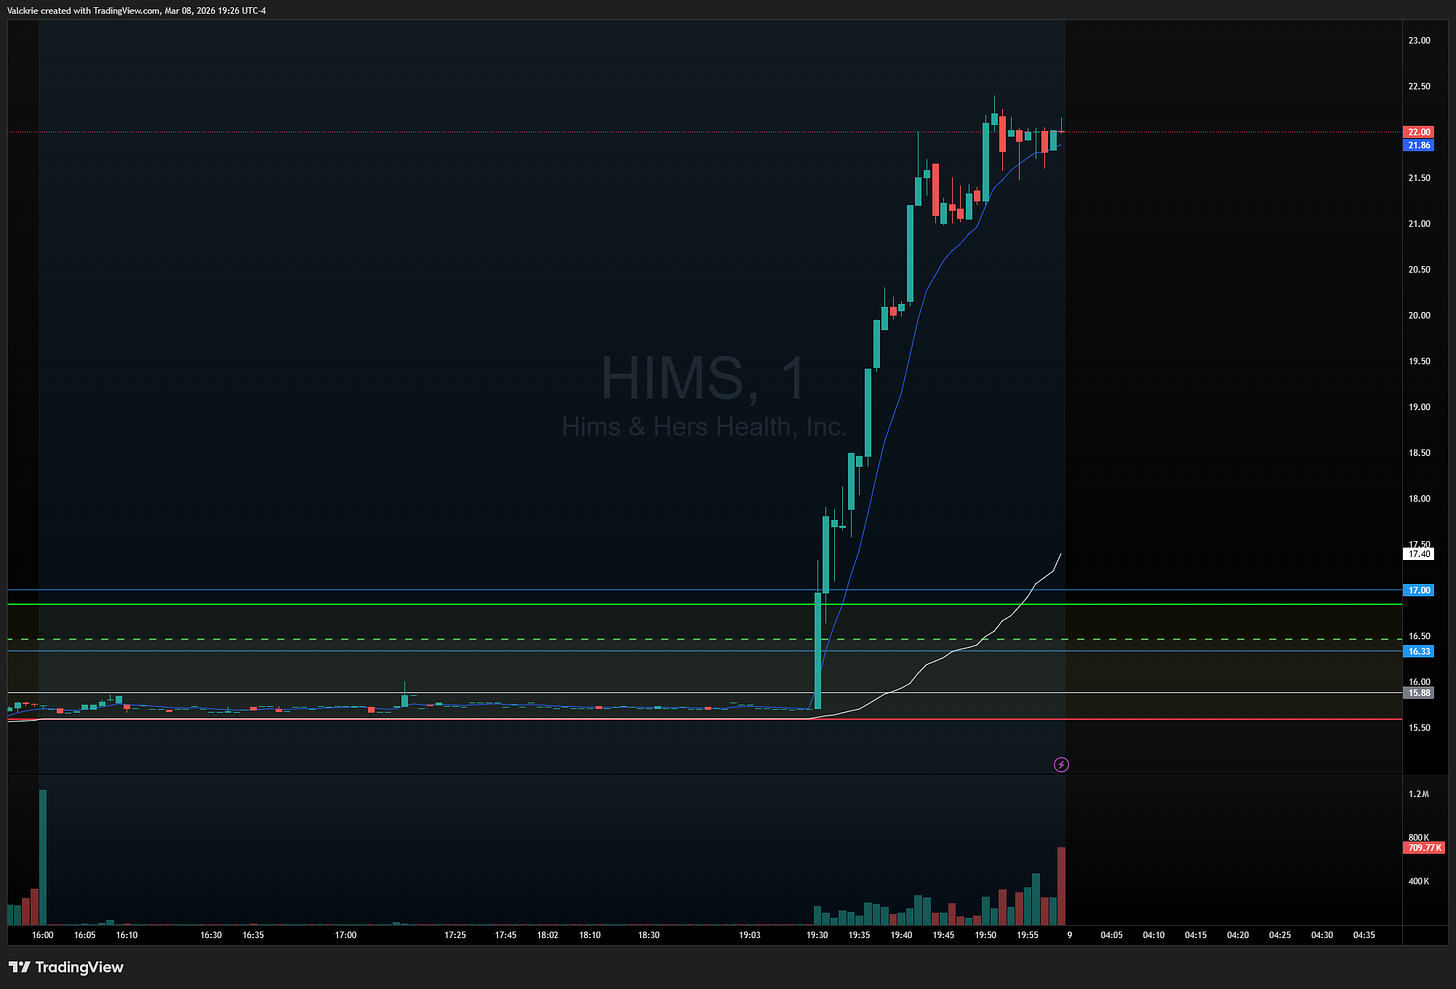Viewport: 1456px width, 989px height.
Task: Click the 19:50 time axis label
Action: coord(985,935)
